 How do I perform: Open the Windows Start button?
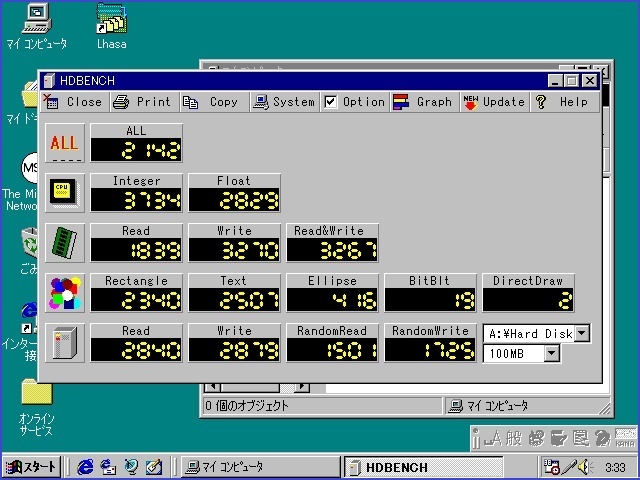[32, 467]
